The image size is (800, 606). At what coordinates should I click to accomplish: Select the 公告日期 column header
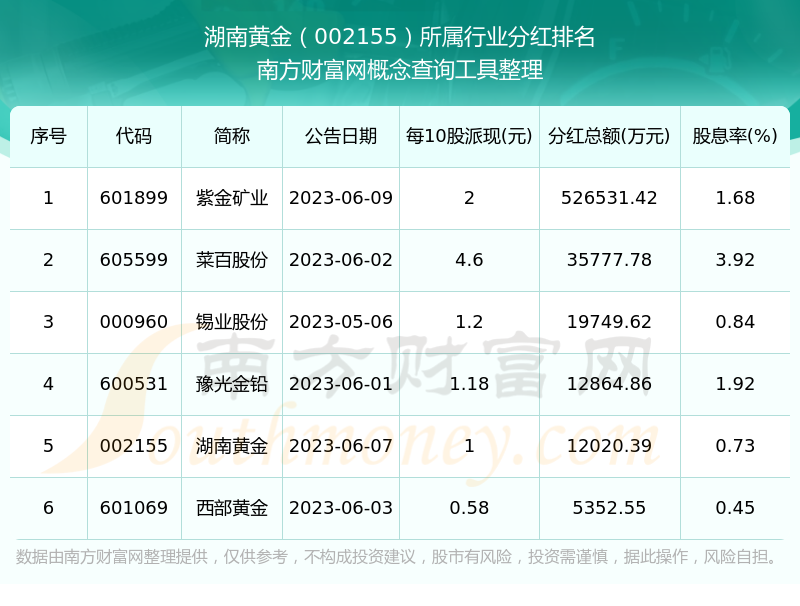(x=341, y=136)
